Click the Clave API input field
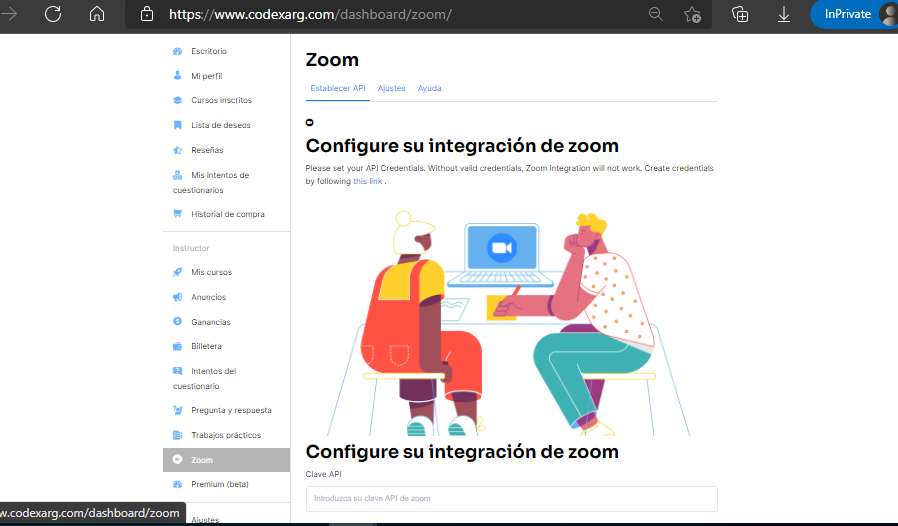The image size is (898, 526). (x=511, y=498)
